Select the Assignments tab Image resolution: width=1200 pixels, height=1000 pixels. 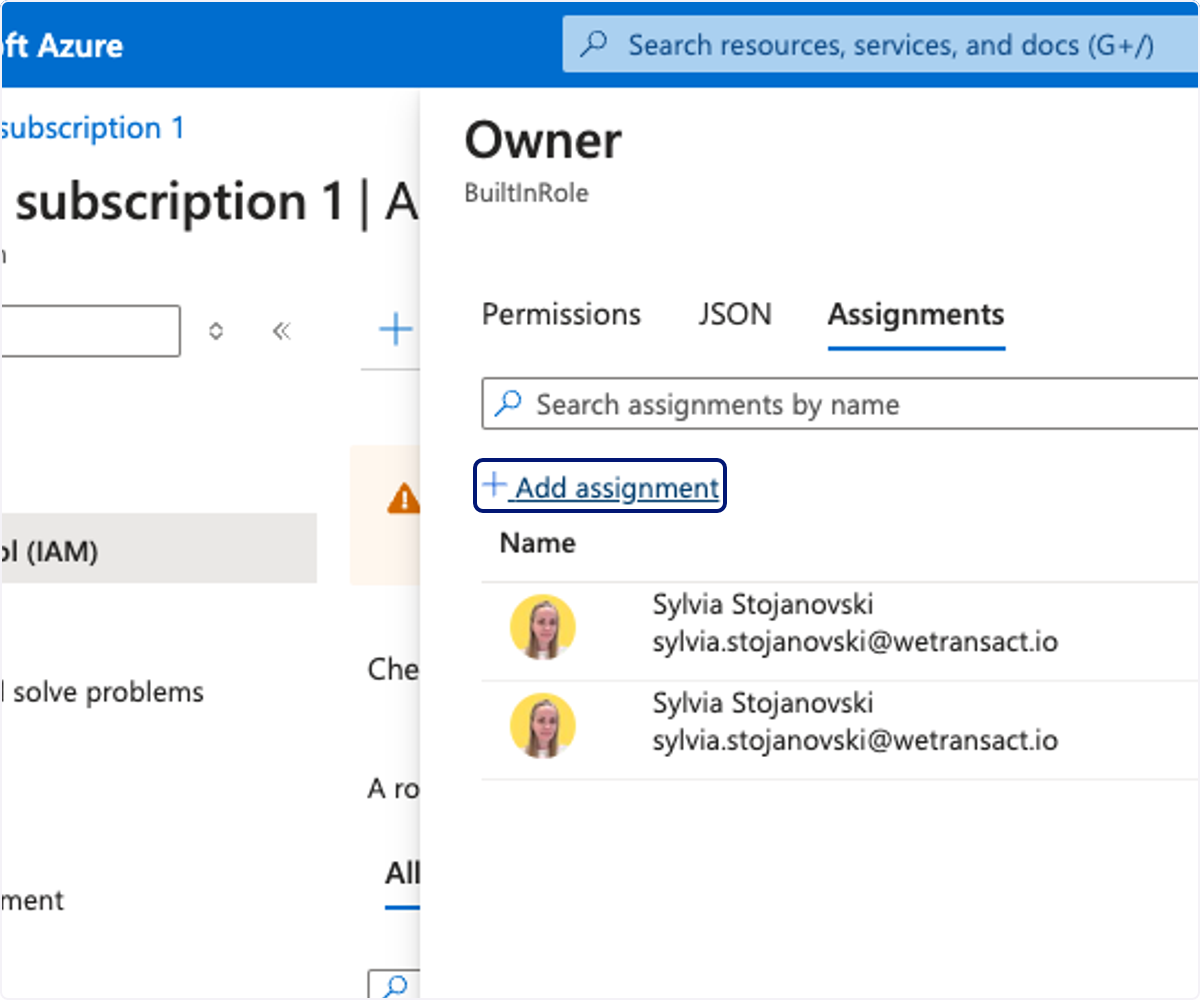point(916,315)
